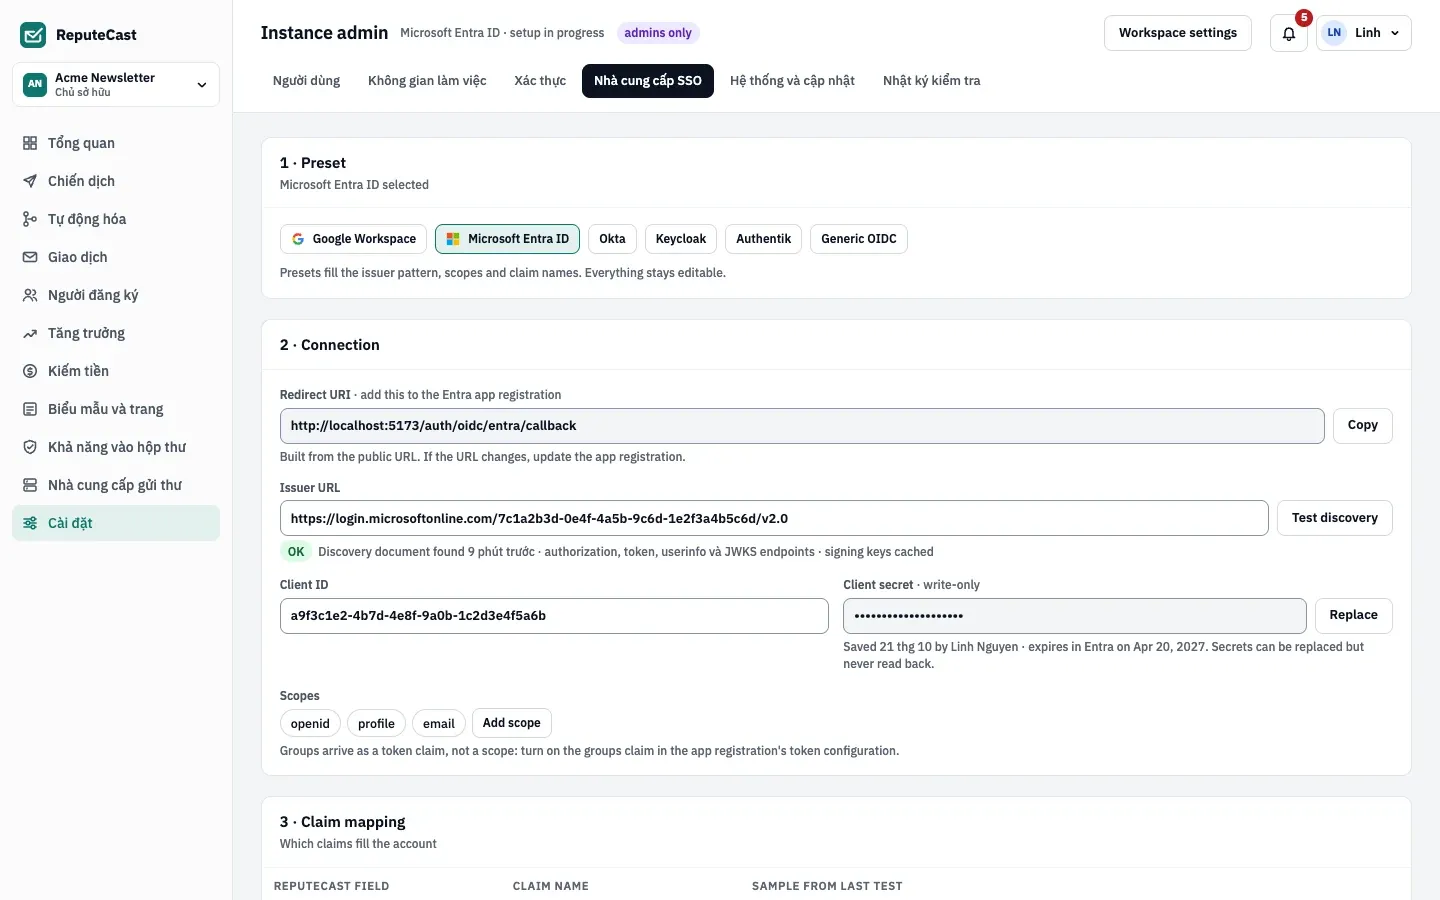Click the profile scope chip
The height and width of the screenshot is (900, 1440).
pos(376,724)
